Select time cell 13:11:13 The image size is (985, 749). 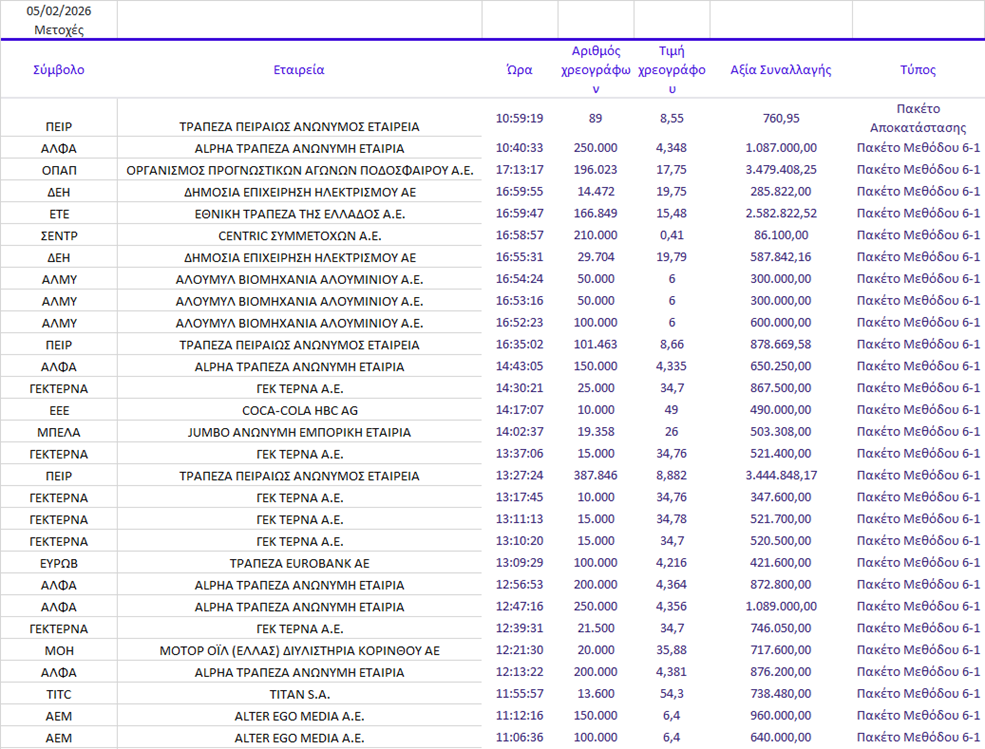click(520, 519)
